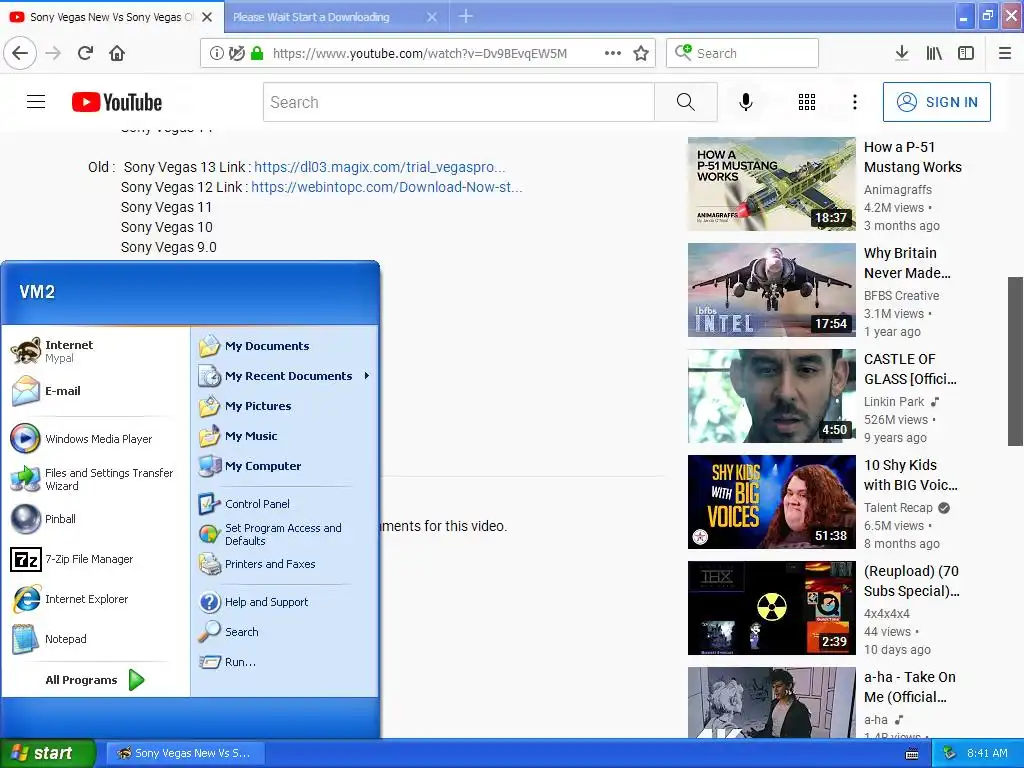
Task: Launch Mypal Internet from Start menu
Action: pos(95,351)
